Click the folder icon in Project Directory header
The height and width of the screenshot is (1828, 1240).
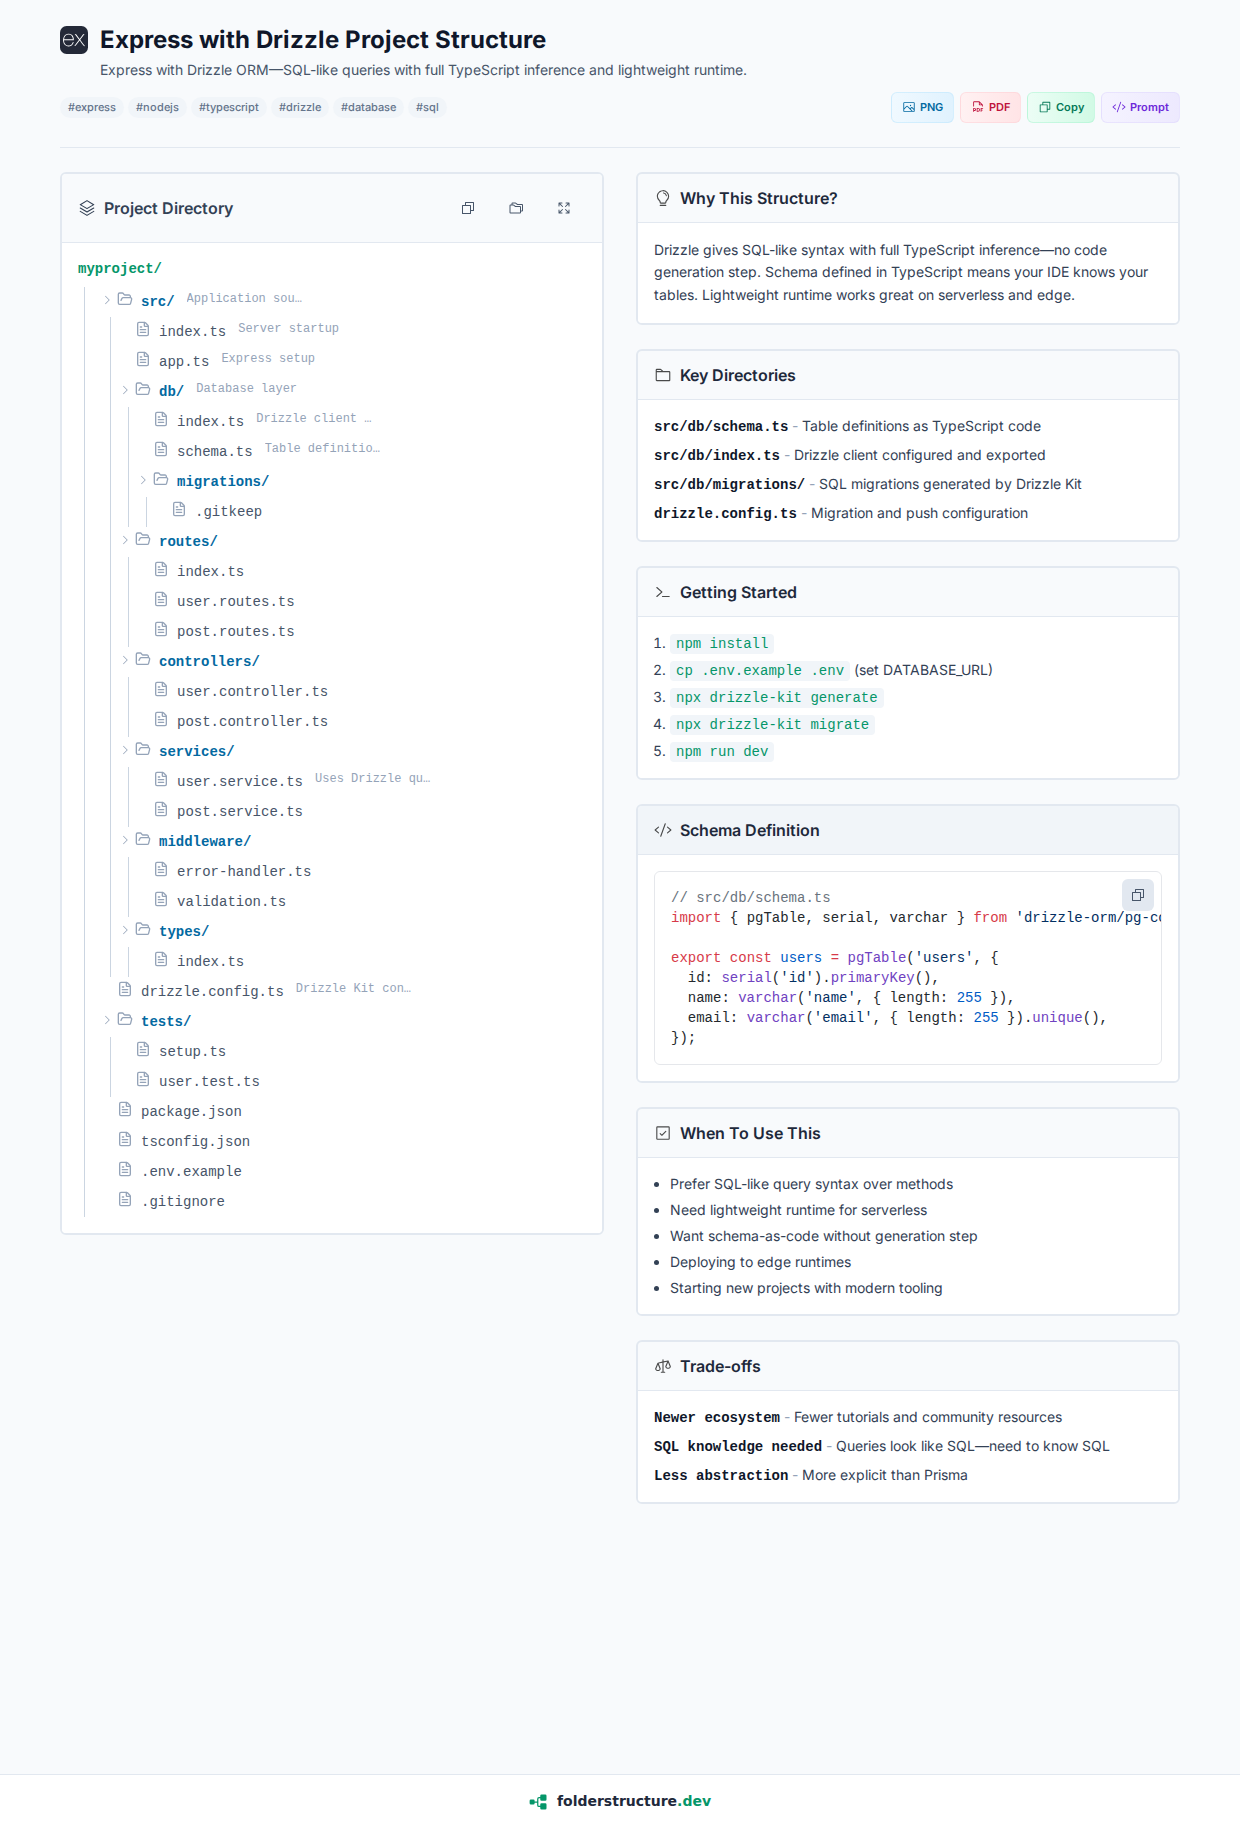click(516, 208)
